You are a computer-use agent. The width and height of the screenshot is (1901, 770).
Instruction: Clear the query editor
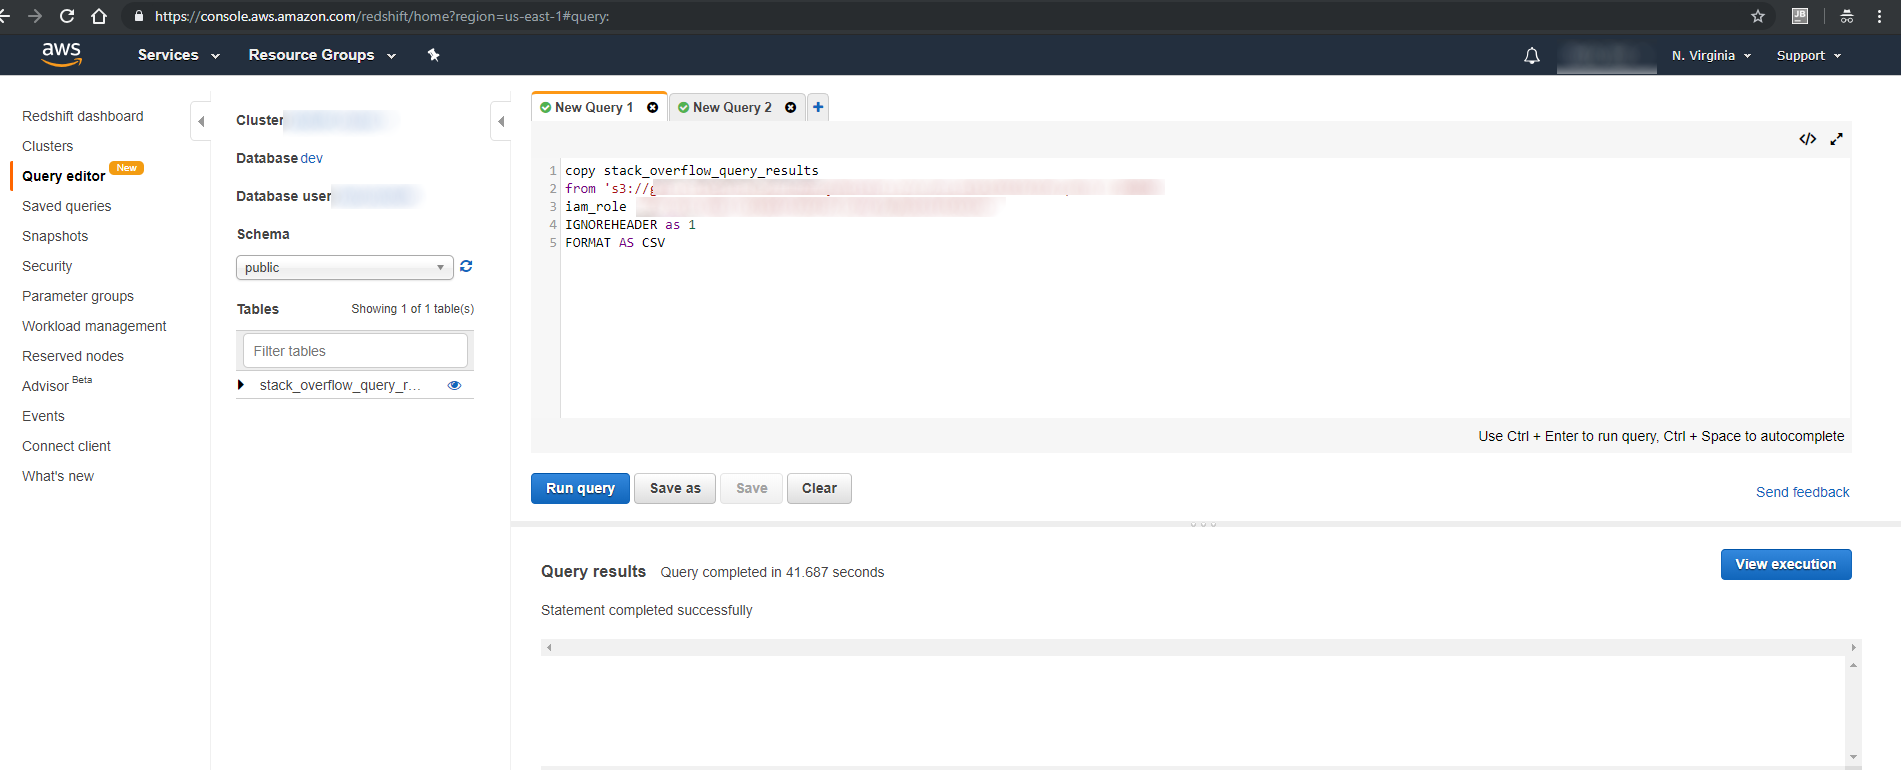819,488
